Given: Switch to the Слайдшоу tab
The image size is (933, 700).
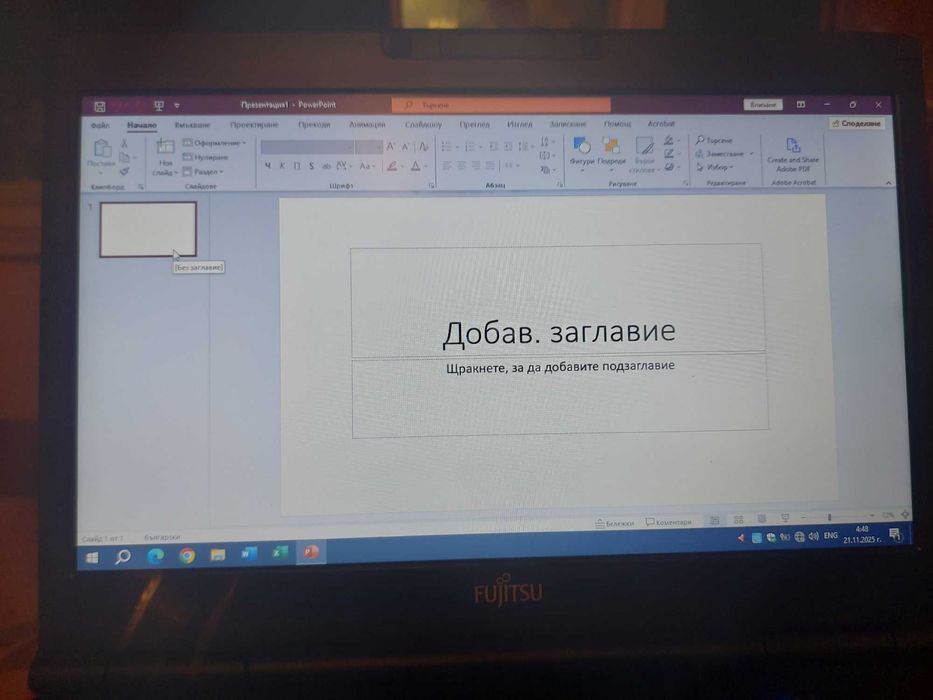Looking at the screenshot, I should (423, 125).
